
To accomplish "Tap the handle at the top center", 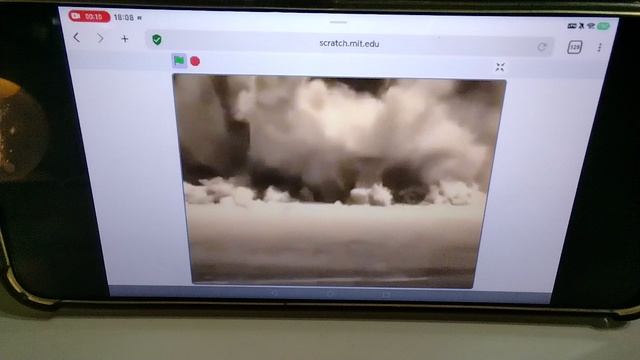I will [338, 22].
